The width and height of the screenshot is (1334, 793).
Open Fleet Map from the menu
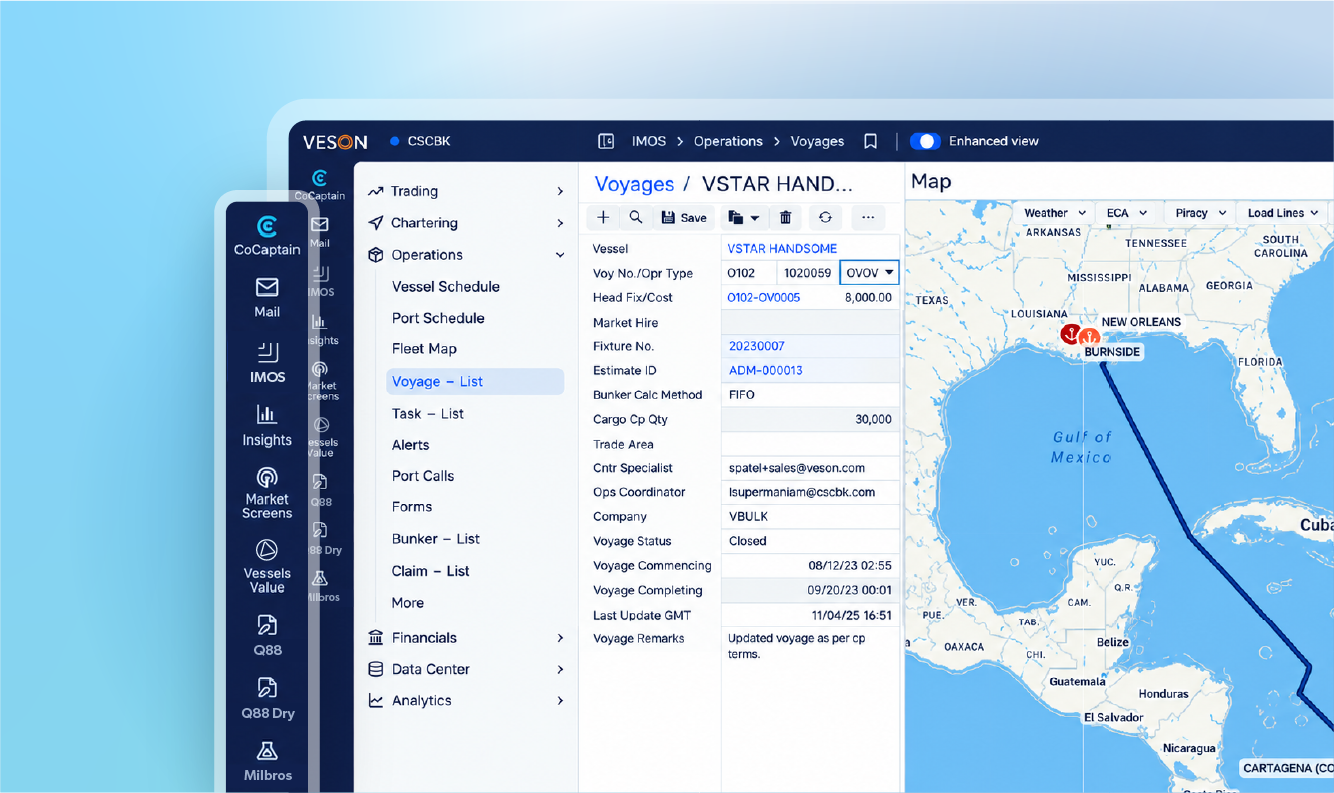pyautogui.click(x=424, y=349)
